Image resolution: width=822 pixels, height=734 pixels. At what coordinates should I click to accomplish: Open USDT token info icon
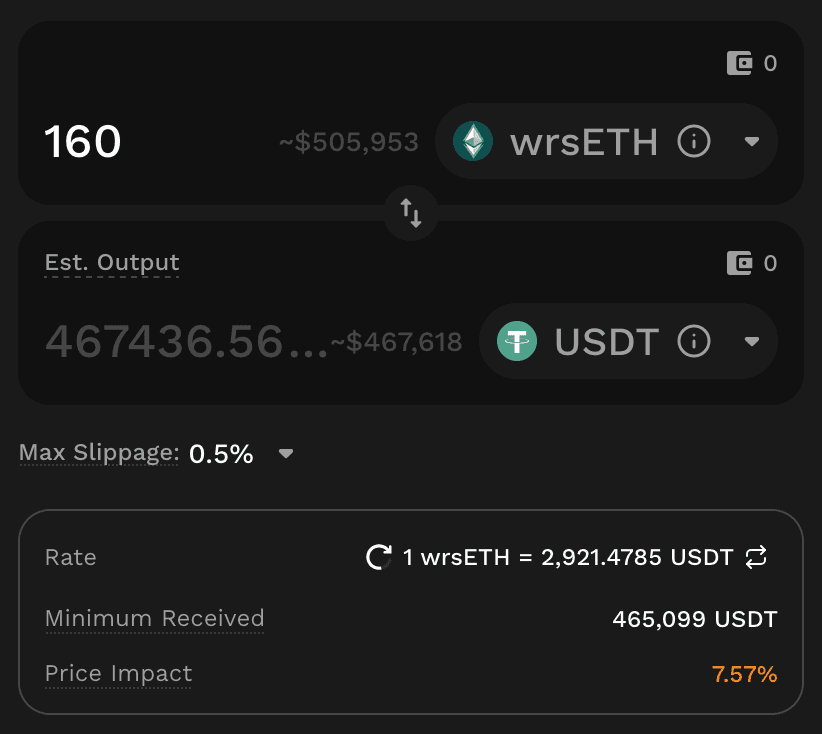694,342
